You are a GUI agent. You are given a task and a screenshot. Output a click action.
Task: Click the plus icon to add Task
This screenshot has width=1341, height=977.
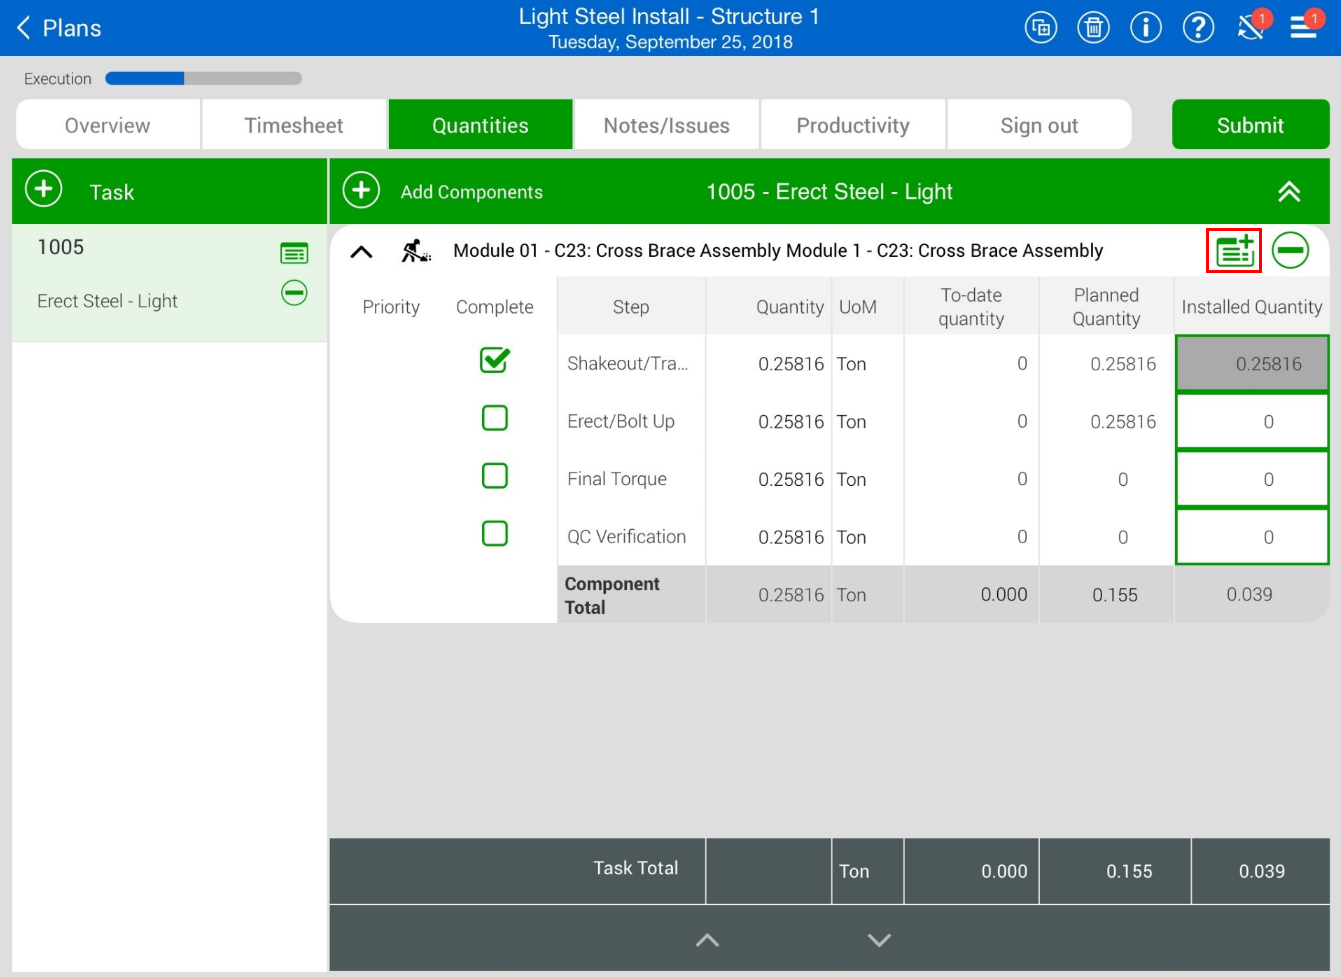tap(44, 190)
